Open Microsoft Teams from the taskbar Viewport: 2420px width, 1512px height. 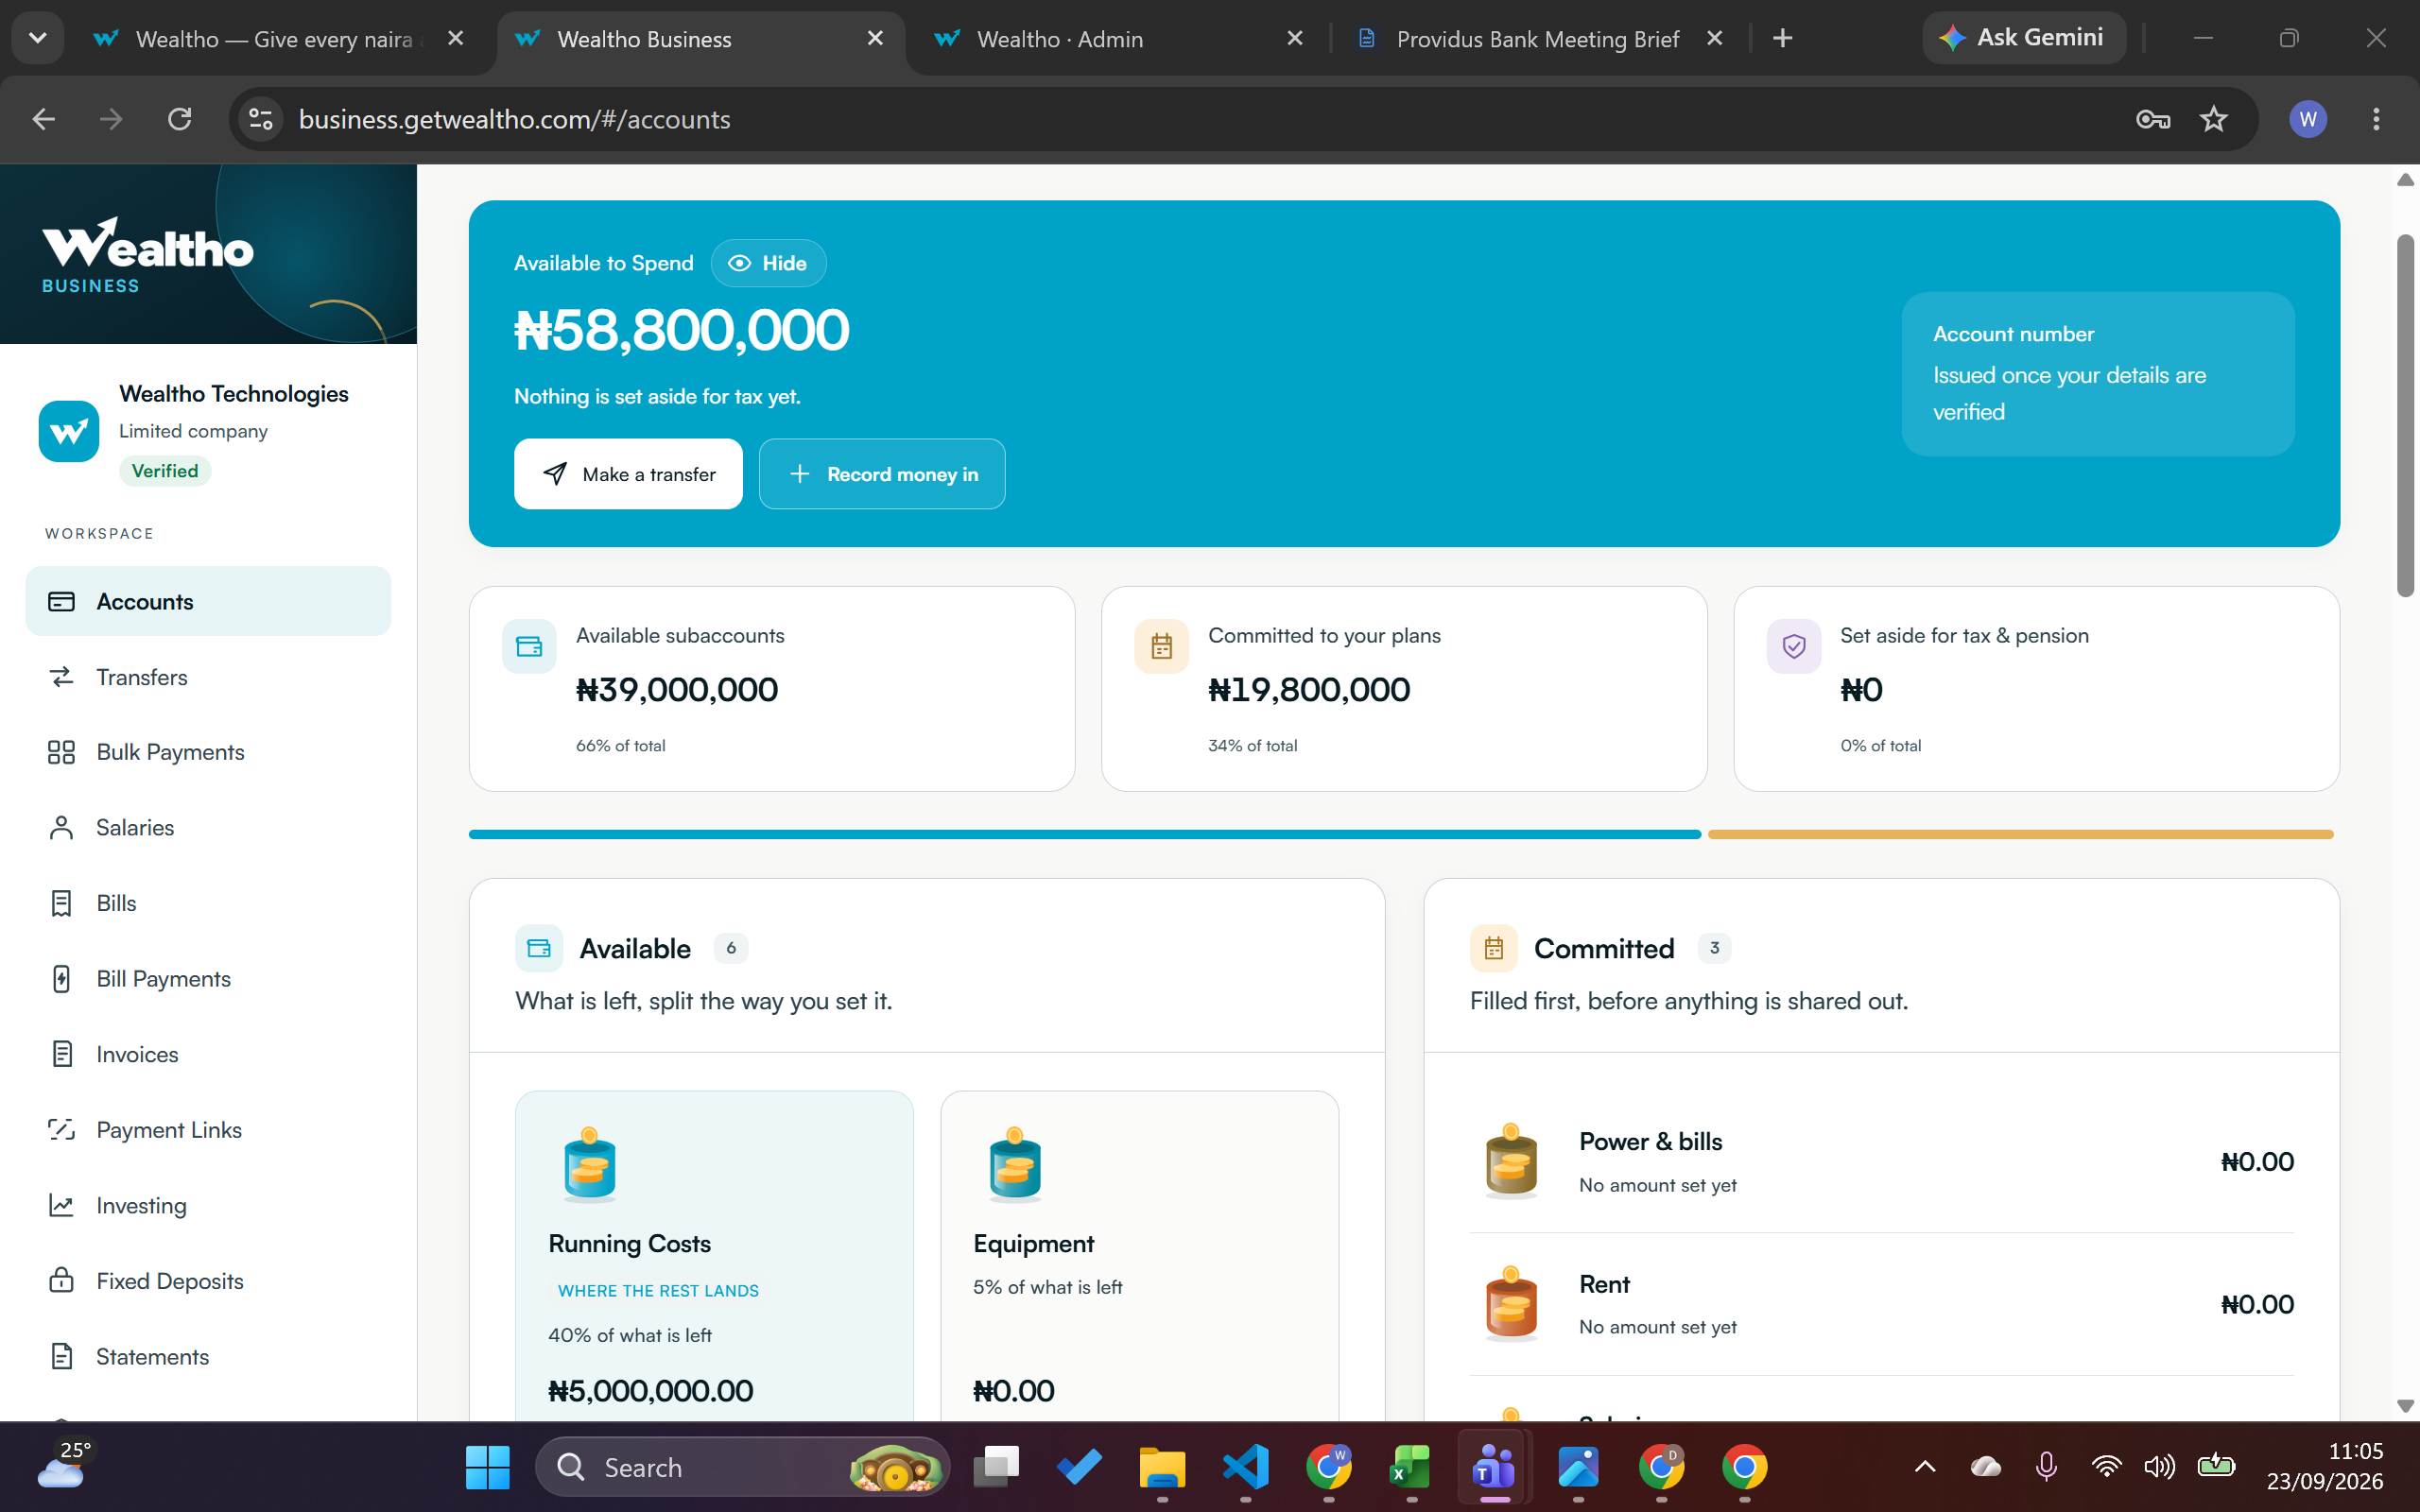1494,1467
